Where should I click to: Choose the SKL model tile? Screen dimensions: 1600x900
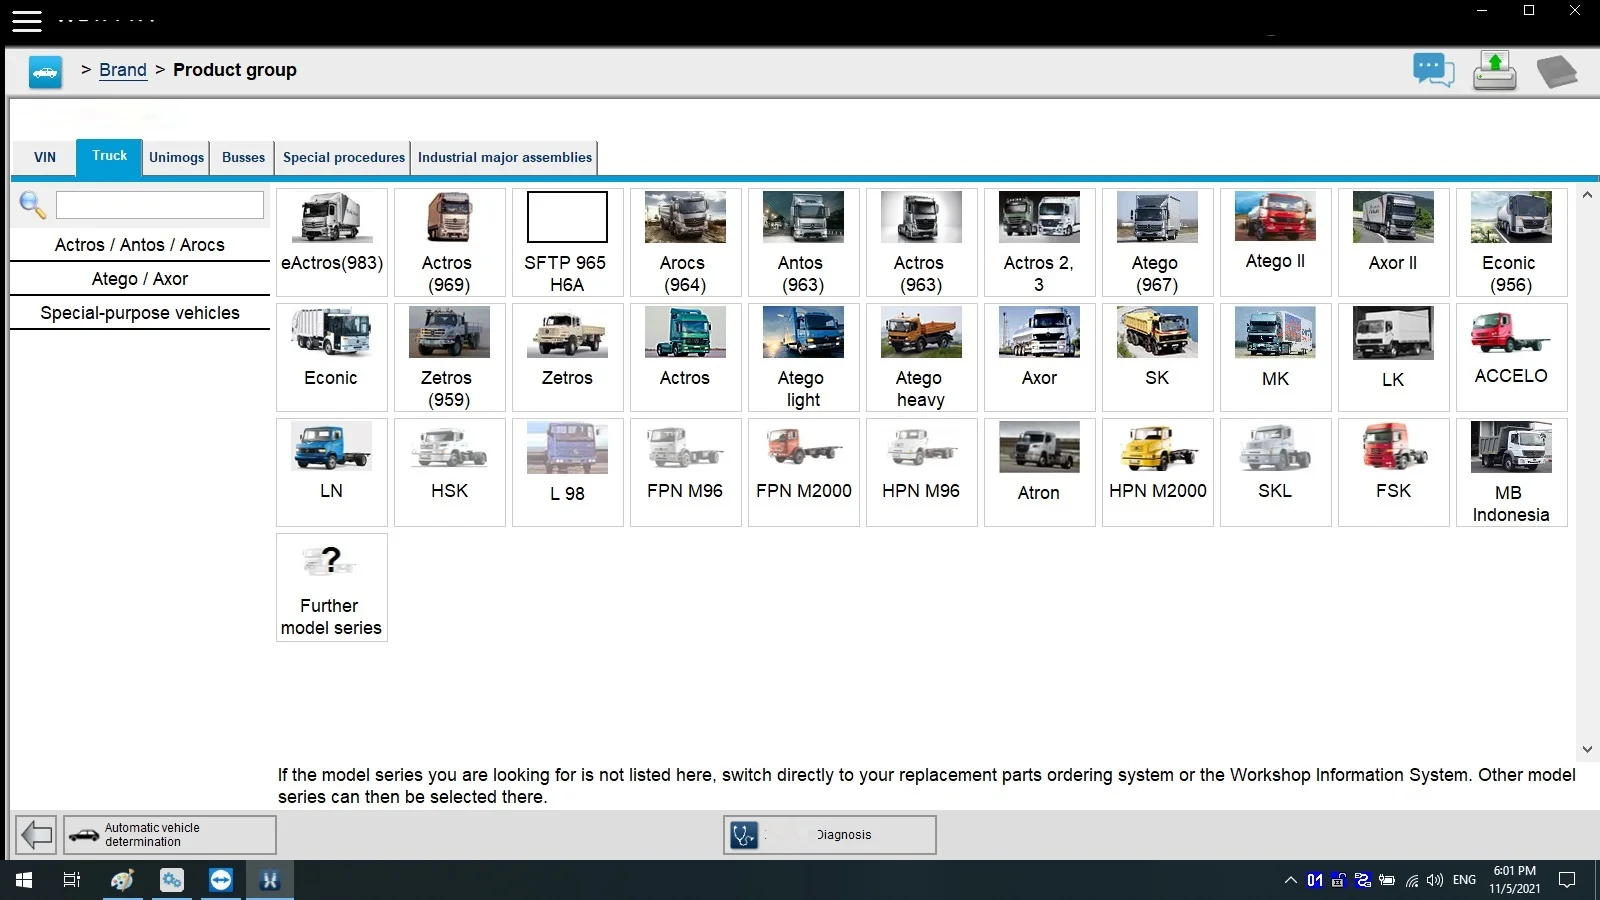point(1276,472)
